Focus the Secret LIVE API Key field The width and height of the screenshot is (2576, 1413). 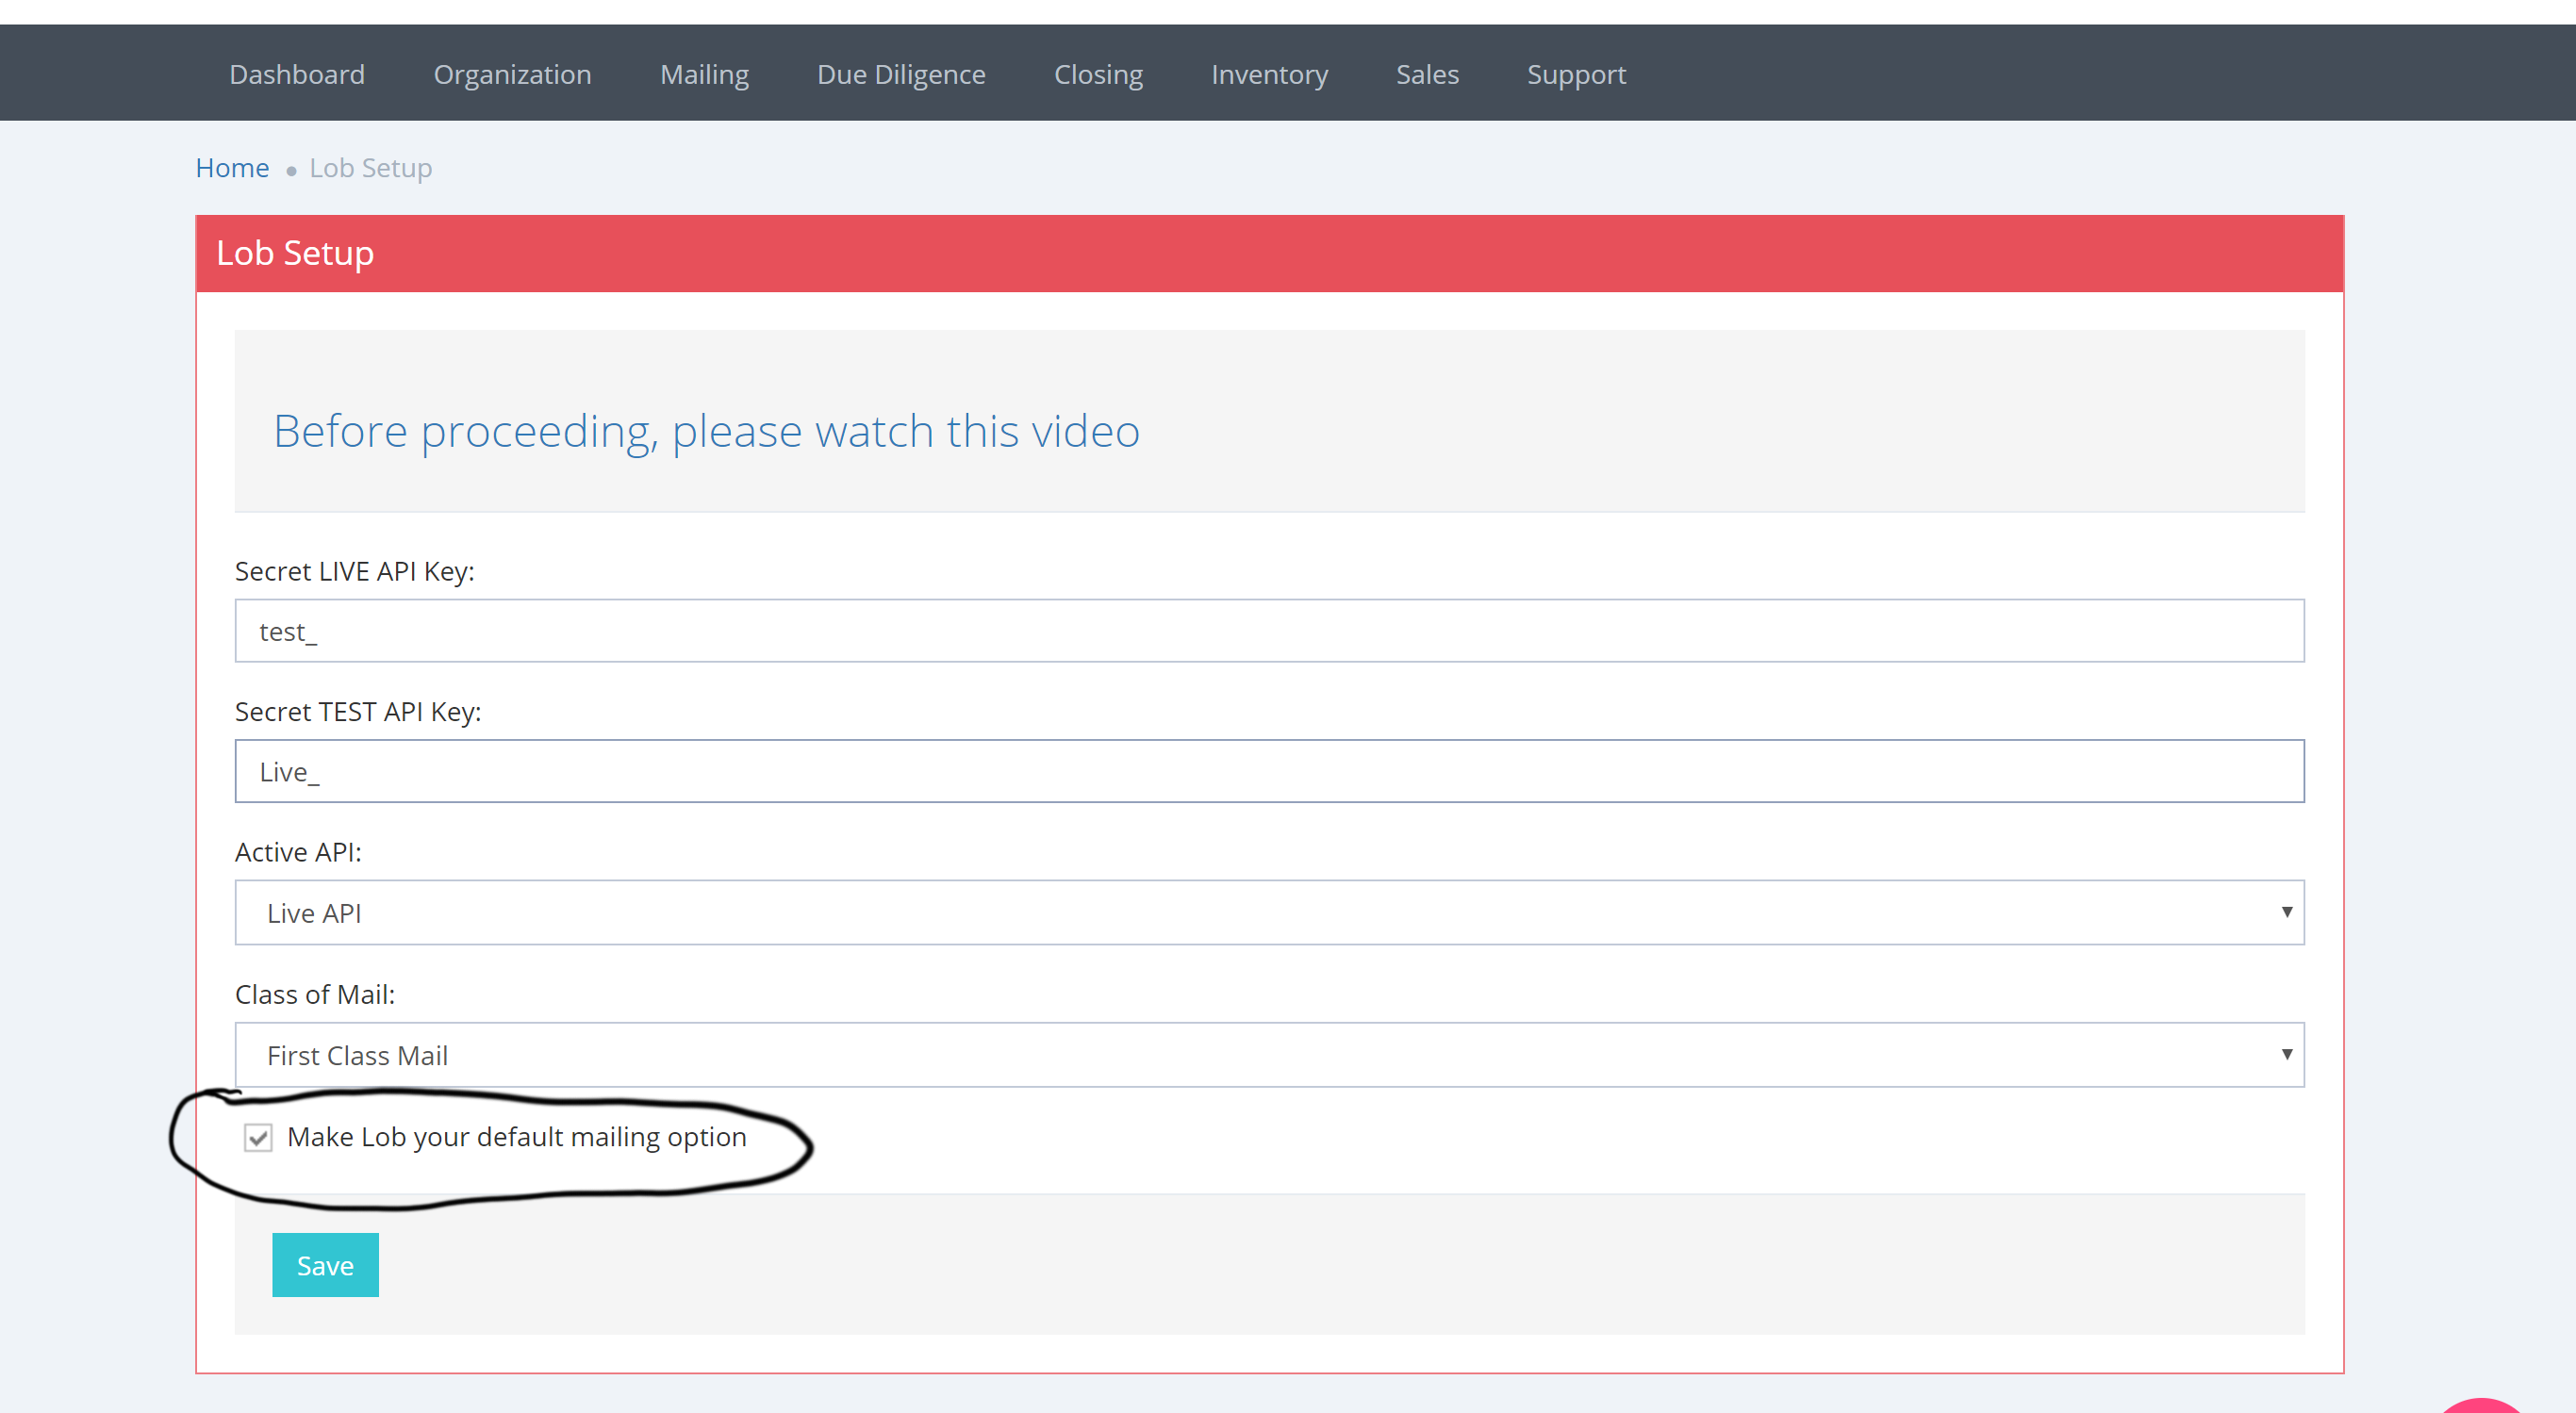pyautogui.click(x=1268, y=631)
